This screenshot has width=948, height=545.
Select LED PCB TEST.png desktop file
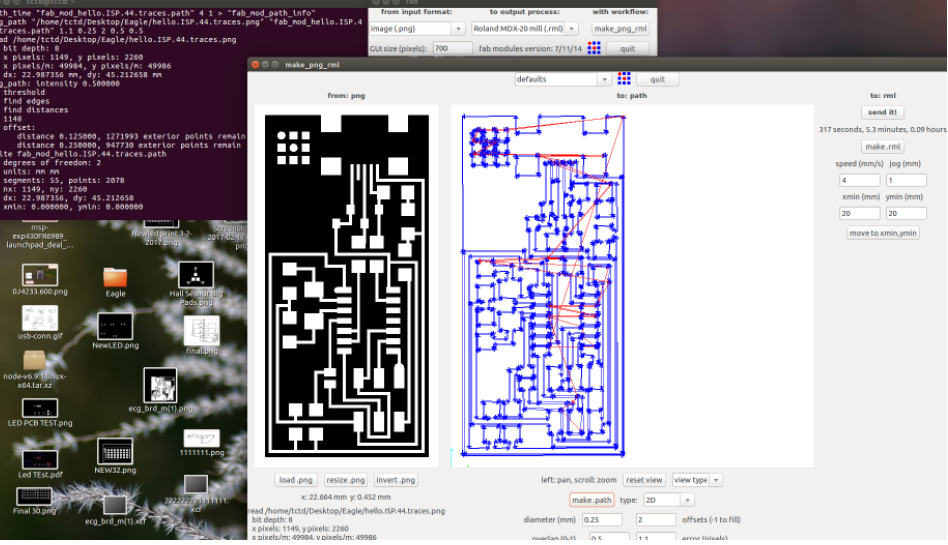coord(40,413)
